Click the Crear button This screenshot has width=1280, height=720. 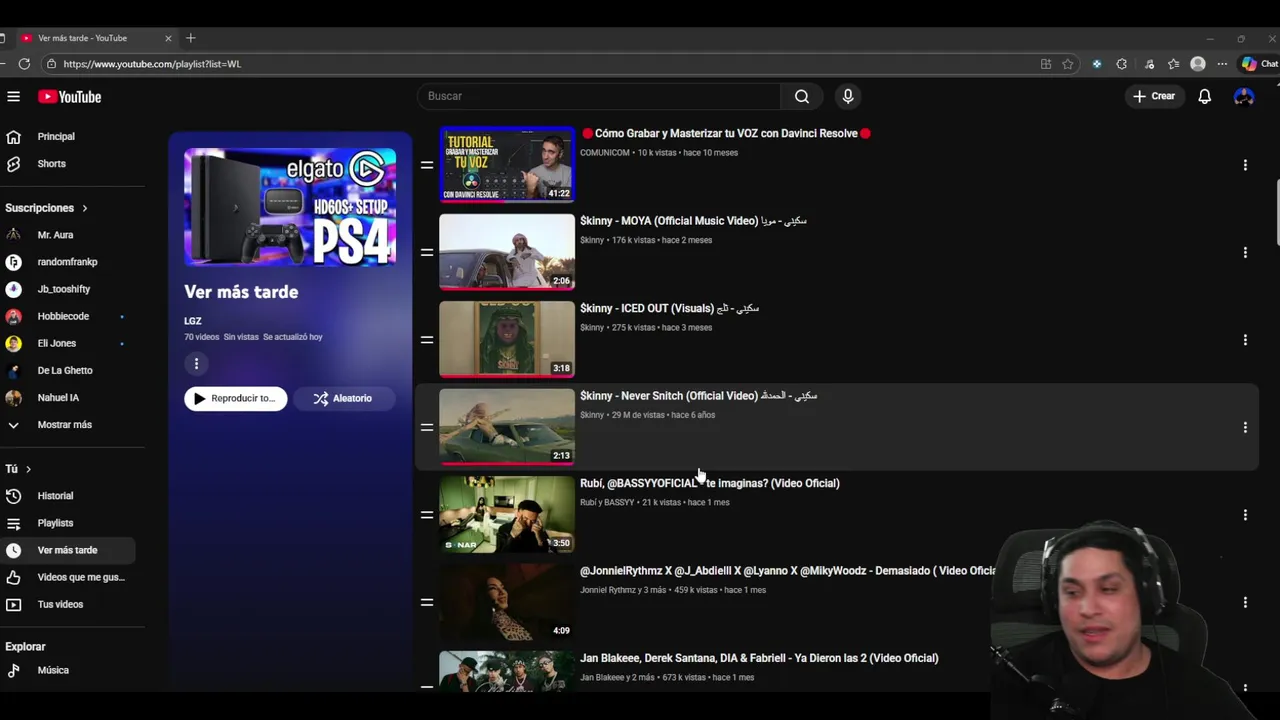[1154, 96]
